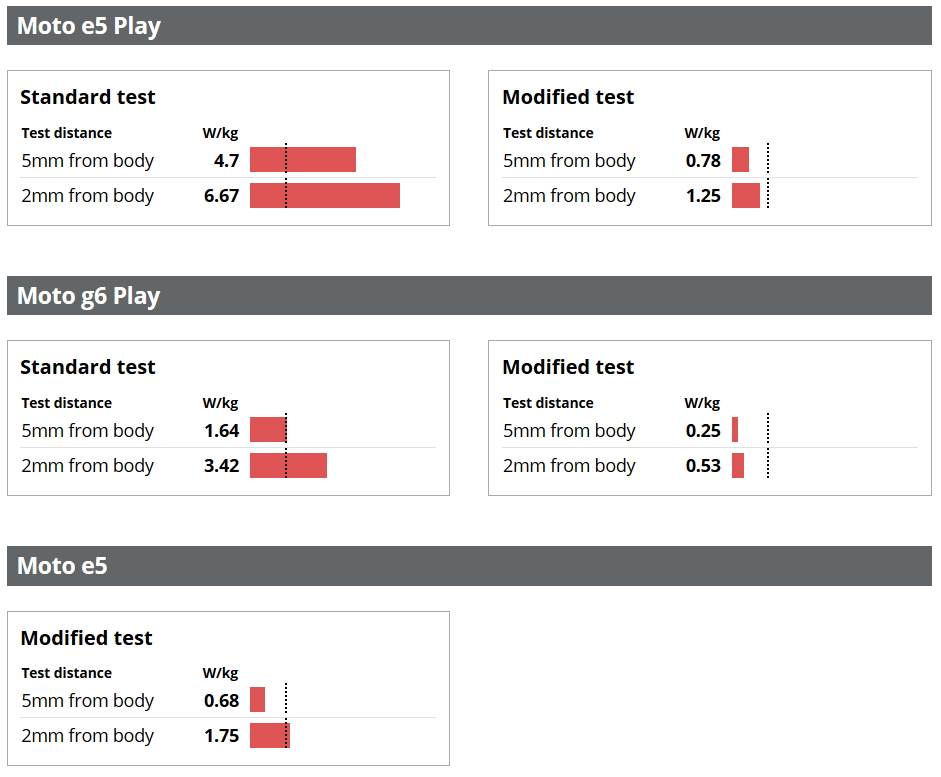Image resolution: width=941 pixels, height=777 pixels.
Task: Click the 0.53 W/kg value
Action: (x=703, y=466)
